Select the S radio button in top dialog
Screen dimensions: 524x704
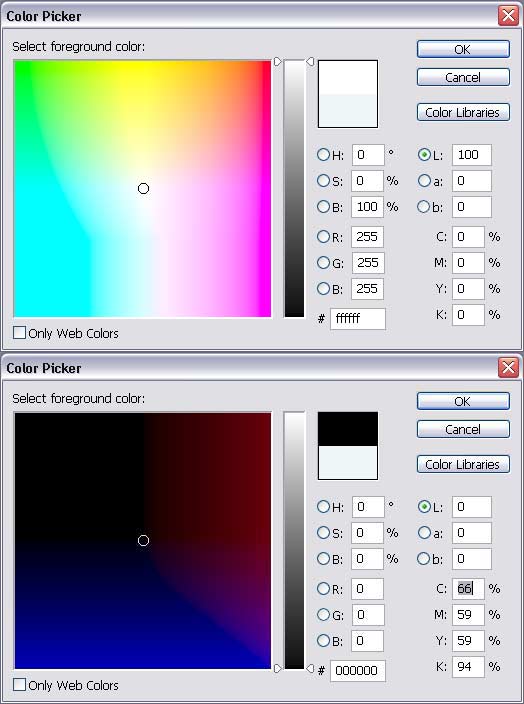pyautogui.click(x=323, y=180)
